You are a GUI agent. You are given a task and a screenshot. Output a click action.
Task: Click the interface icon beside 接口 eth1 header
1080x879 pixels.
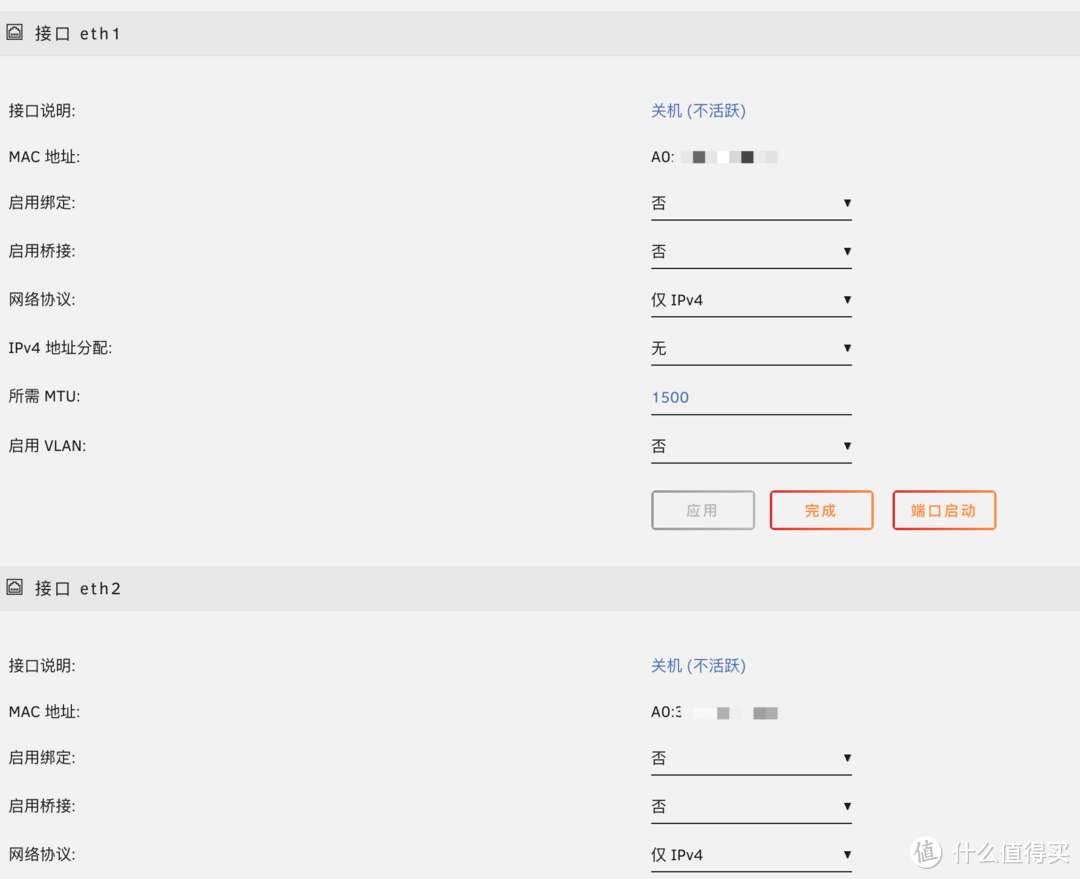pyautogui.click(x=14, y=32)
